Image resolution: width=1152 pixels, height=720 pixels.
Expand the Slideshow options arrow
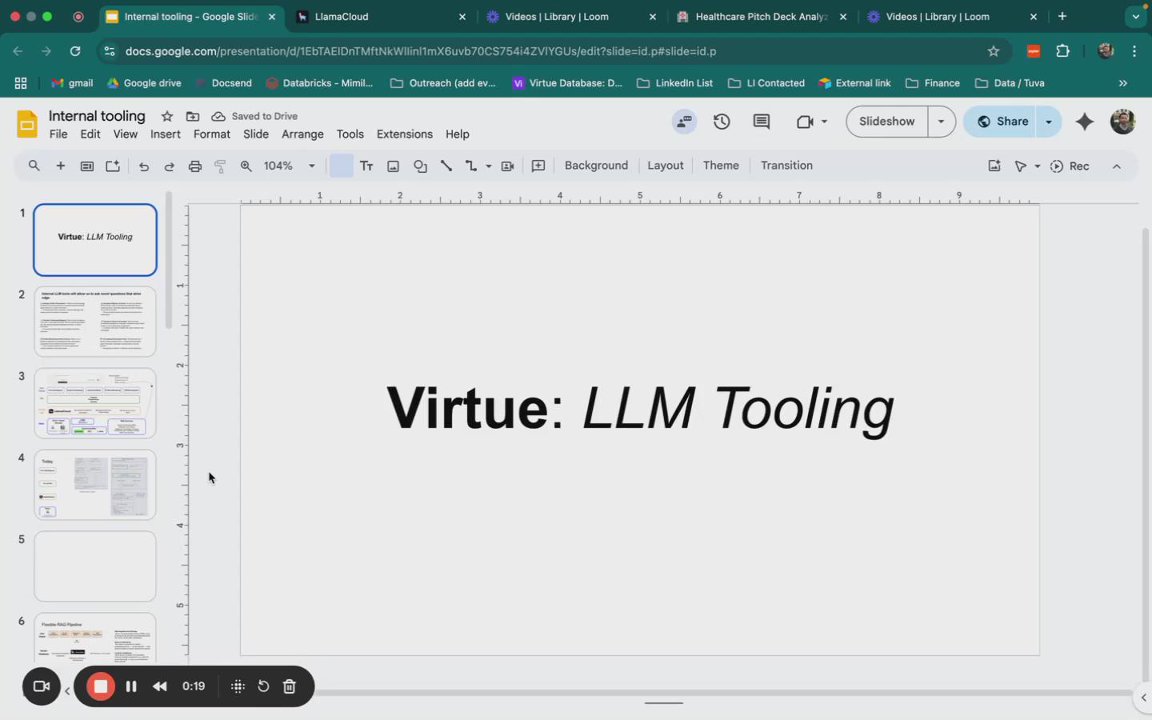(x=941, y=121)
